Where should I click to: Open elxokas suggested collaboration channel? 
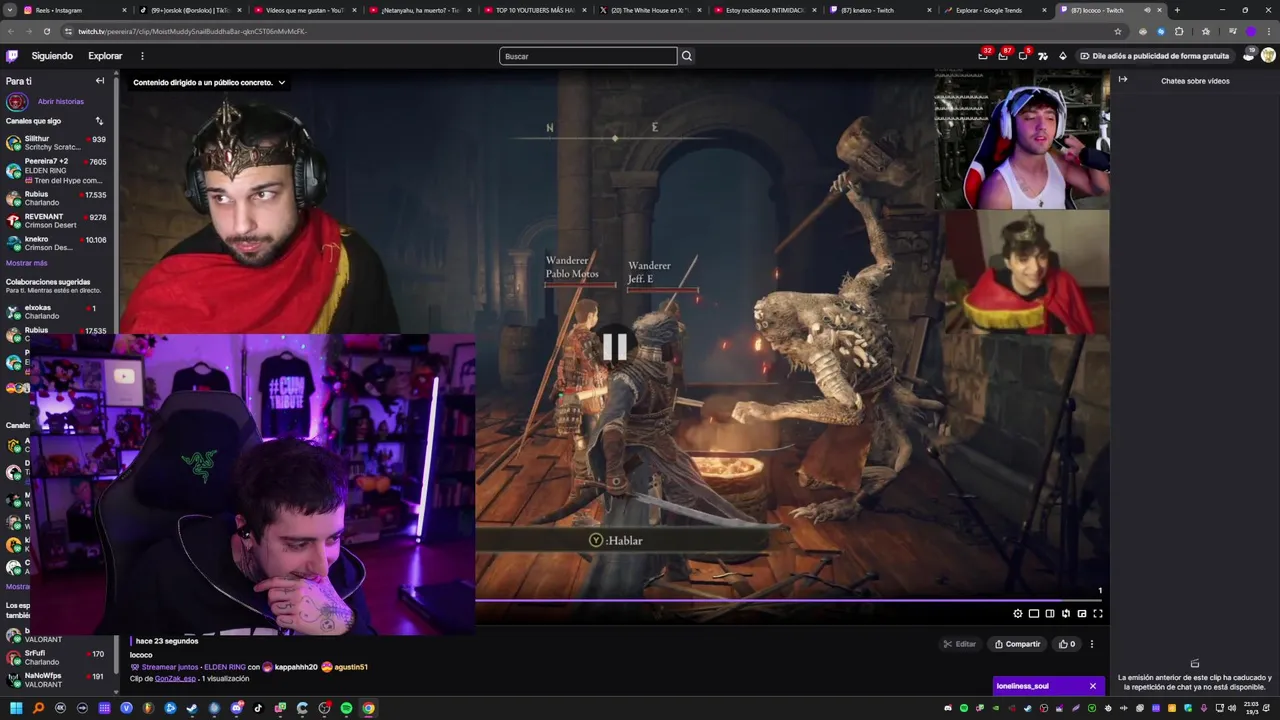click(x=56, y=312)
